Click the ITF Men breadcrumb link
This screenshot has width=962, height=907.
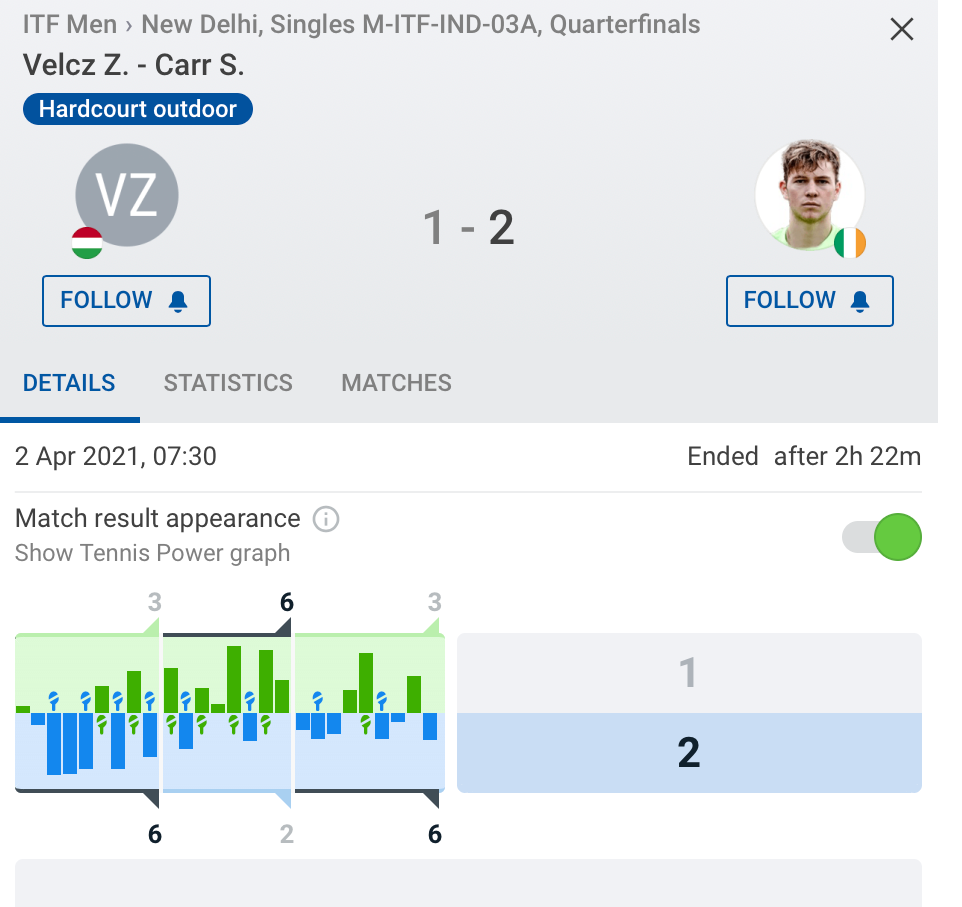[x=69, y=25]
